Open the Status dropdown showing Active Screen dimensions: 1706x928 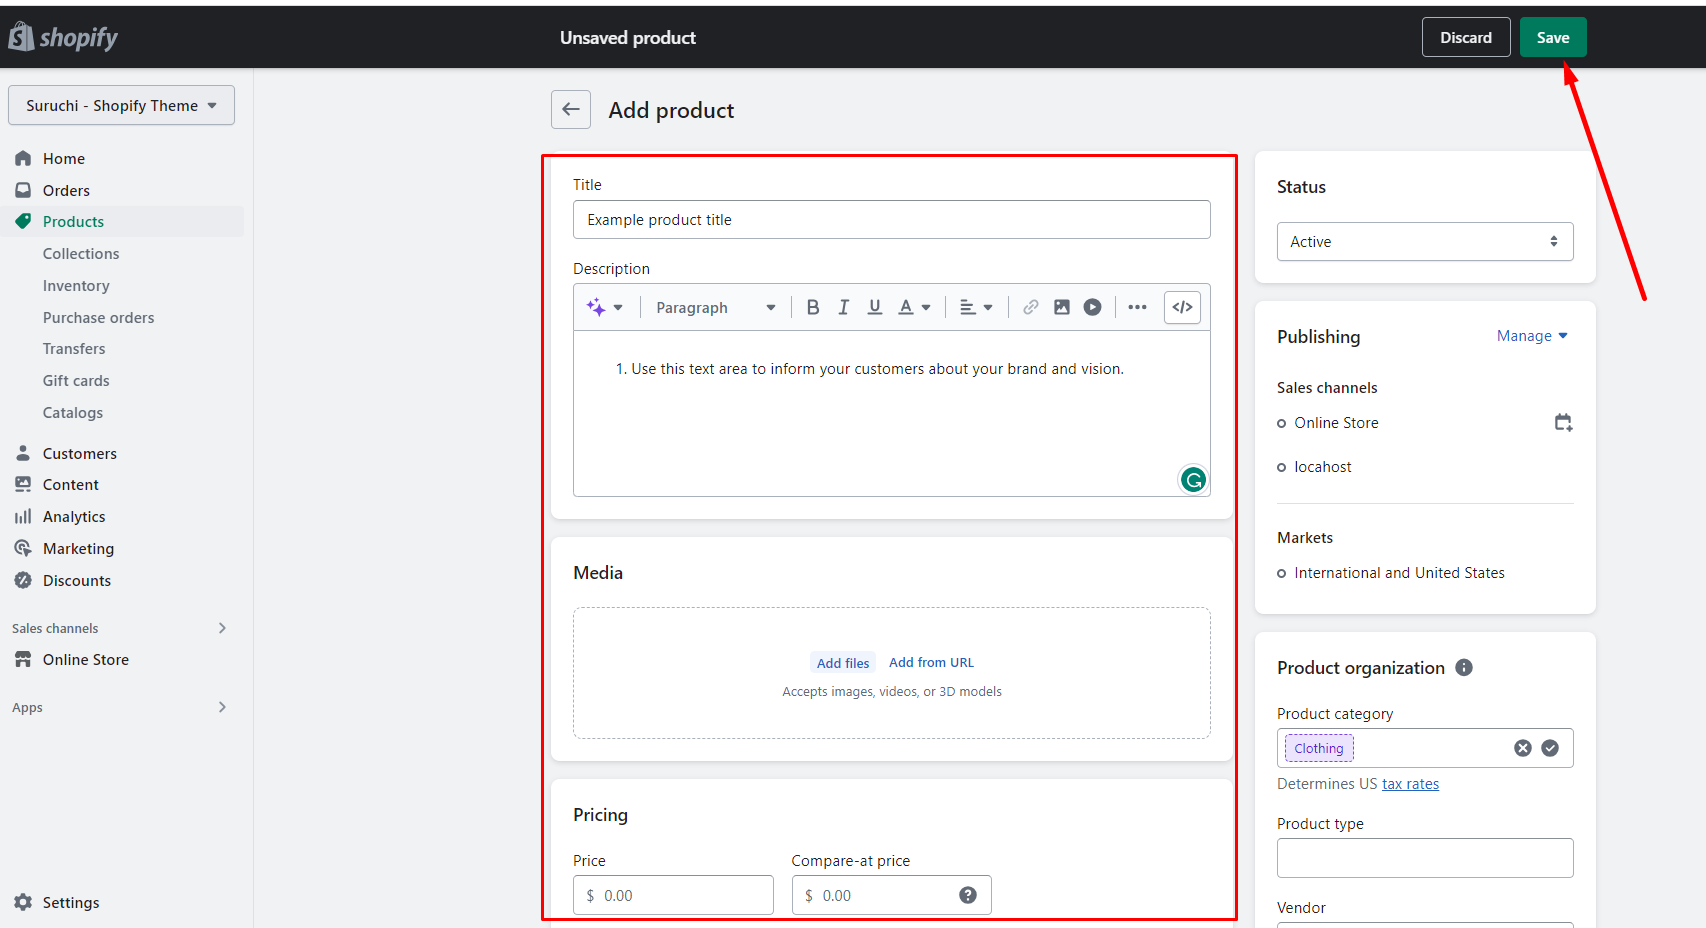[x=1424, y=242]
